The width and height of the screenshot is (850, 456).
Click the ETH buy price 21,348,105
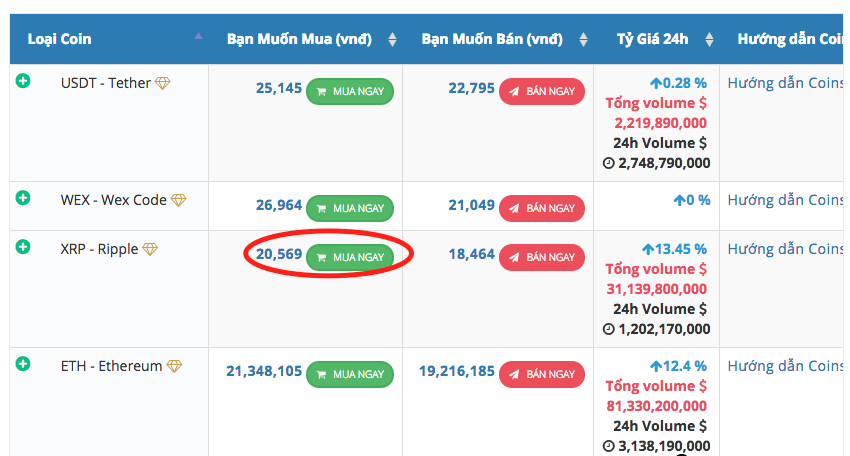pos(264,371)
